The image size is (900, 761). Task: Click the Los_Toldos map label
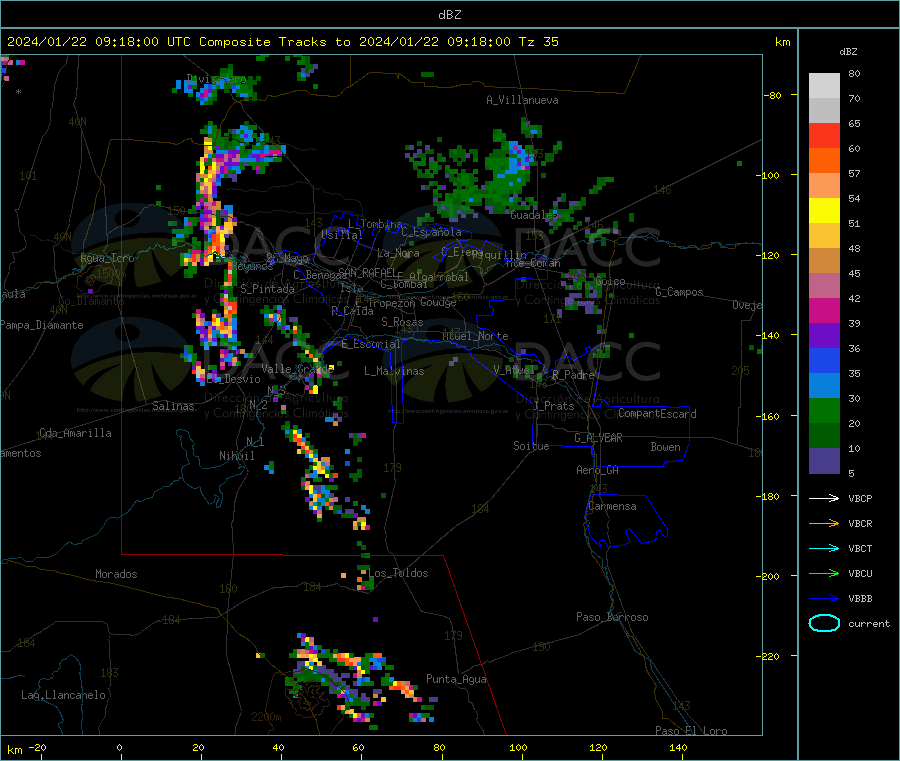pyautogui.click(x=398, y=573)
